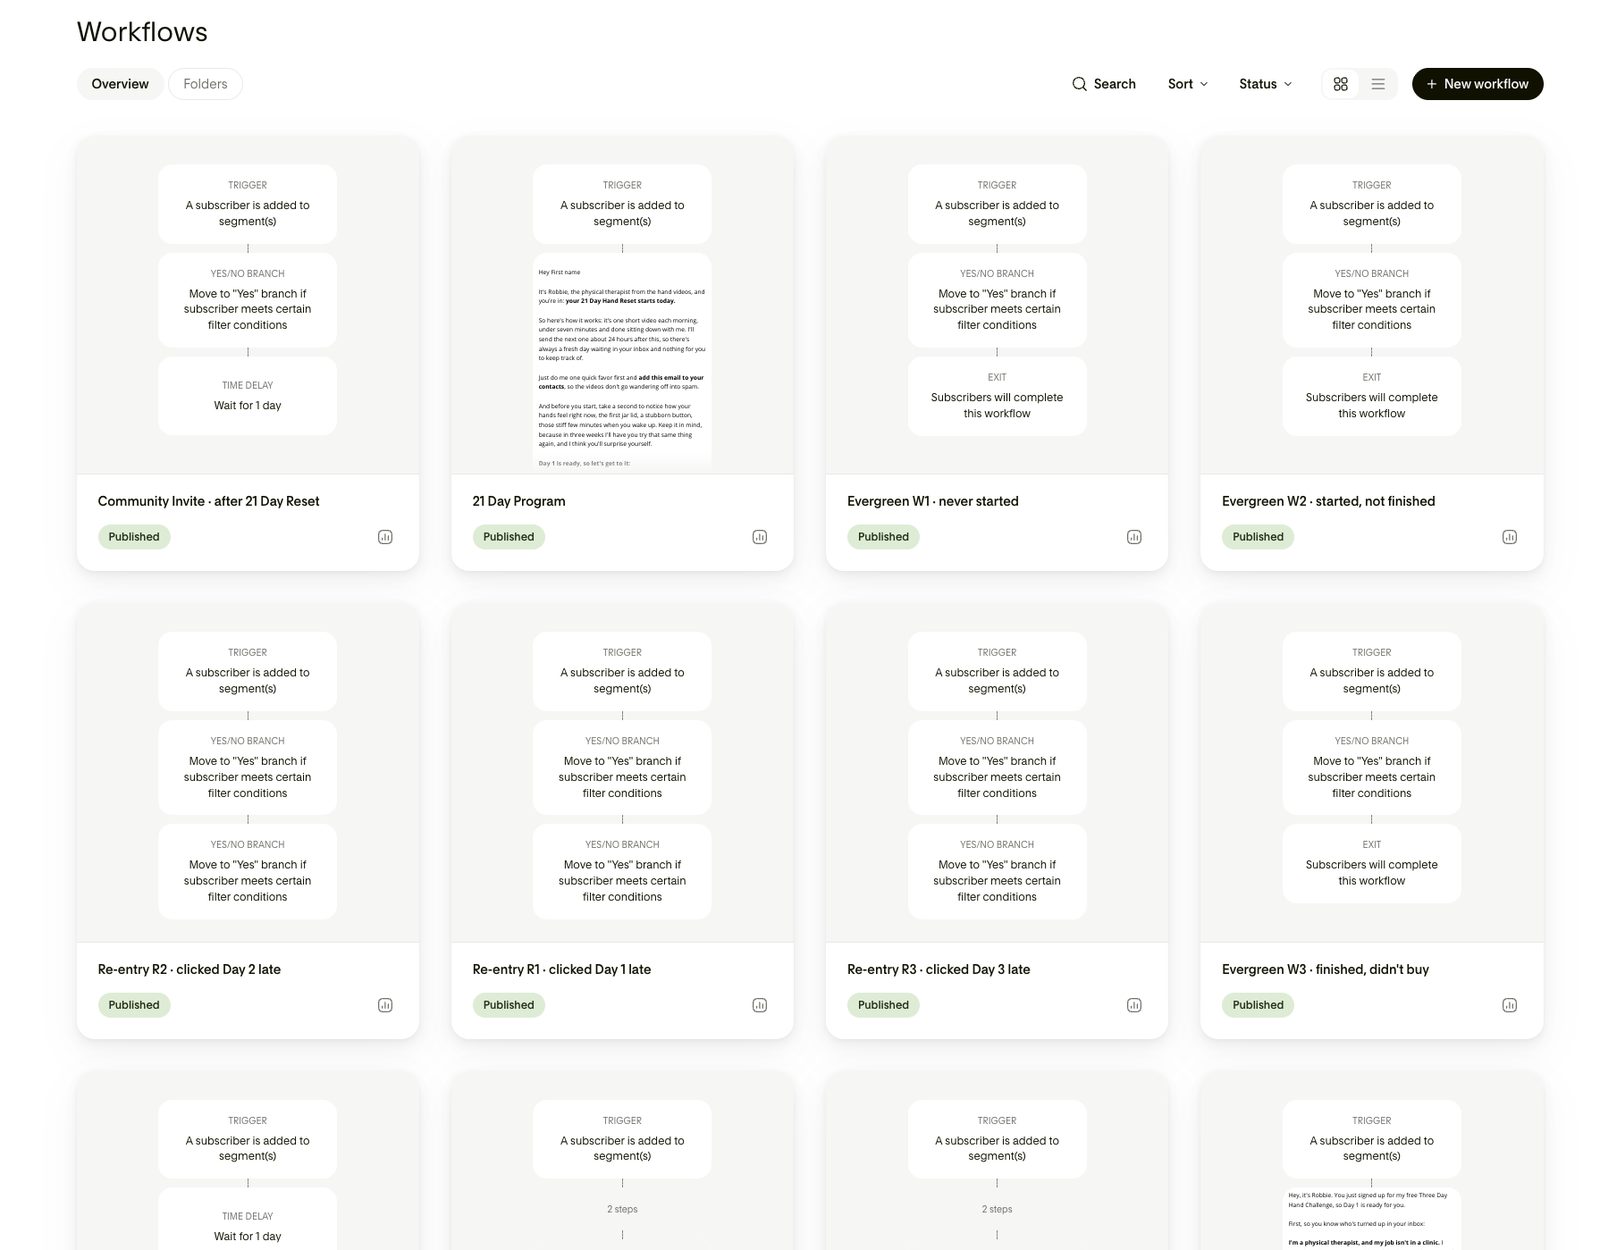Open Evergreen W3 · finished, didn't buy title

point(1325,969)
